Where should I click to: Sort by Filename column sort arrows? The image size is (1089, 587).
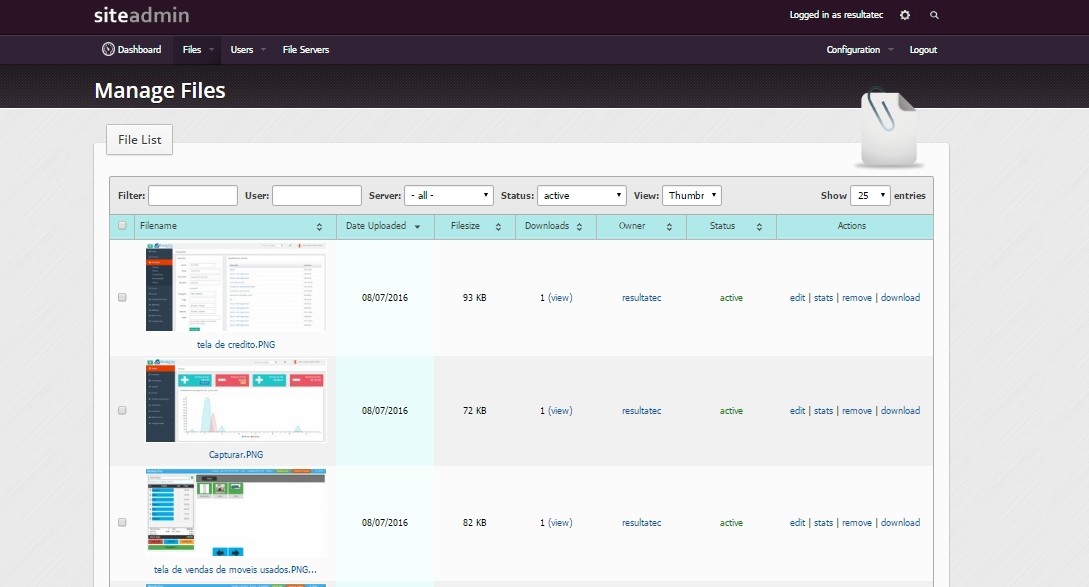click(319, 227)
